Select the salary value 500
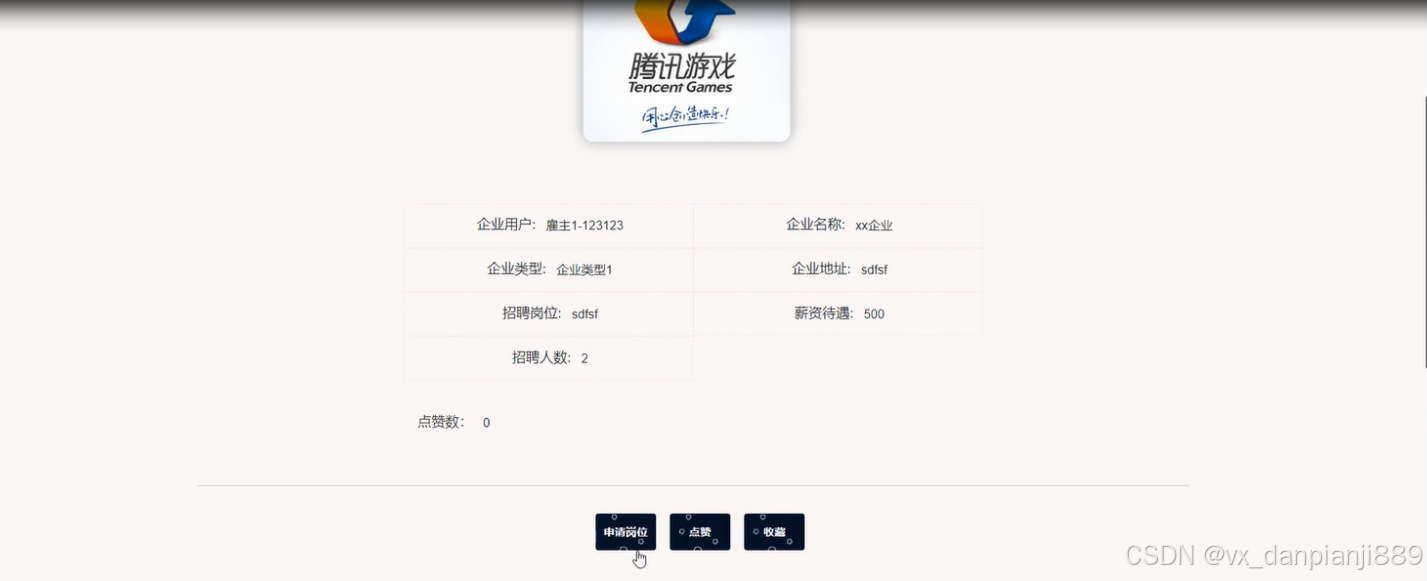 (x=874, y=314)
